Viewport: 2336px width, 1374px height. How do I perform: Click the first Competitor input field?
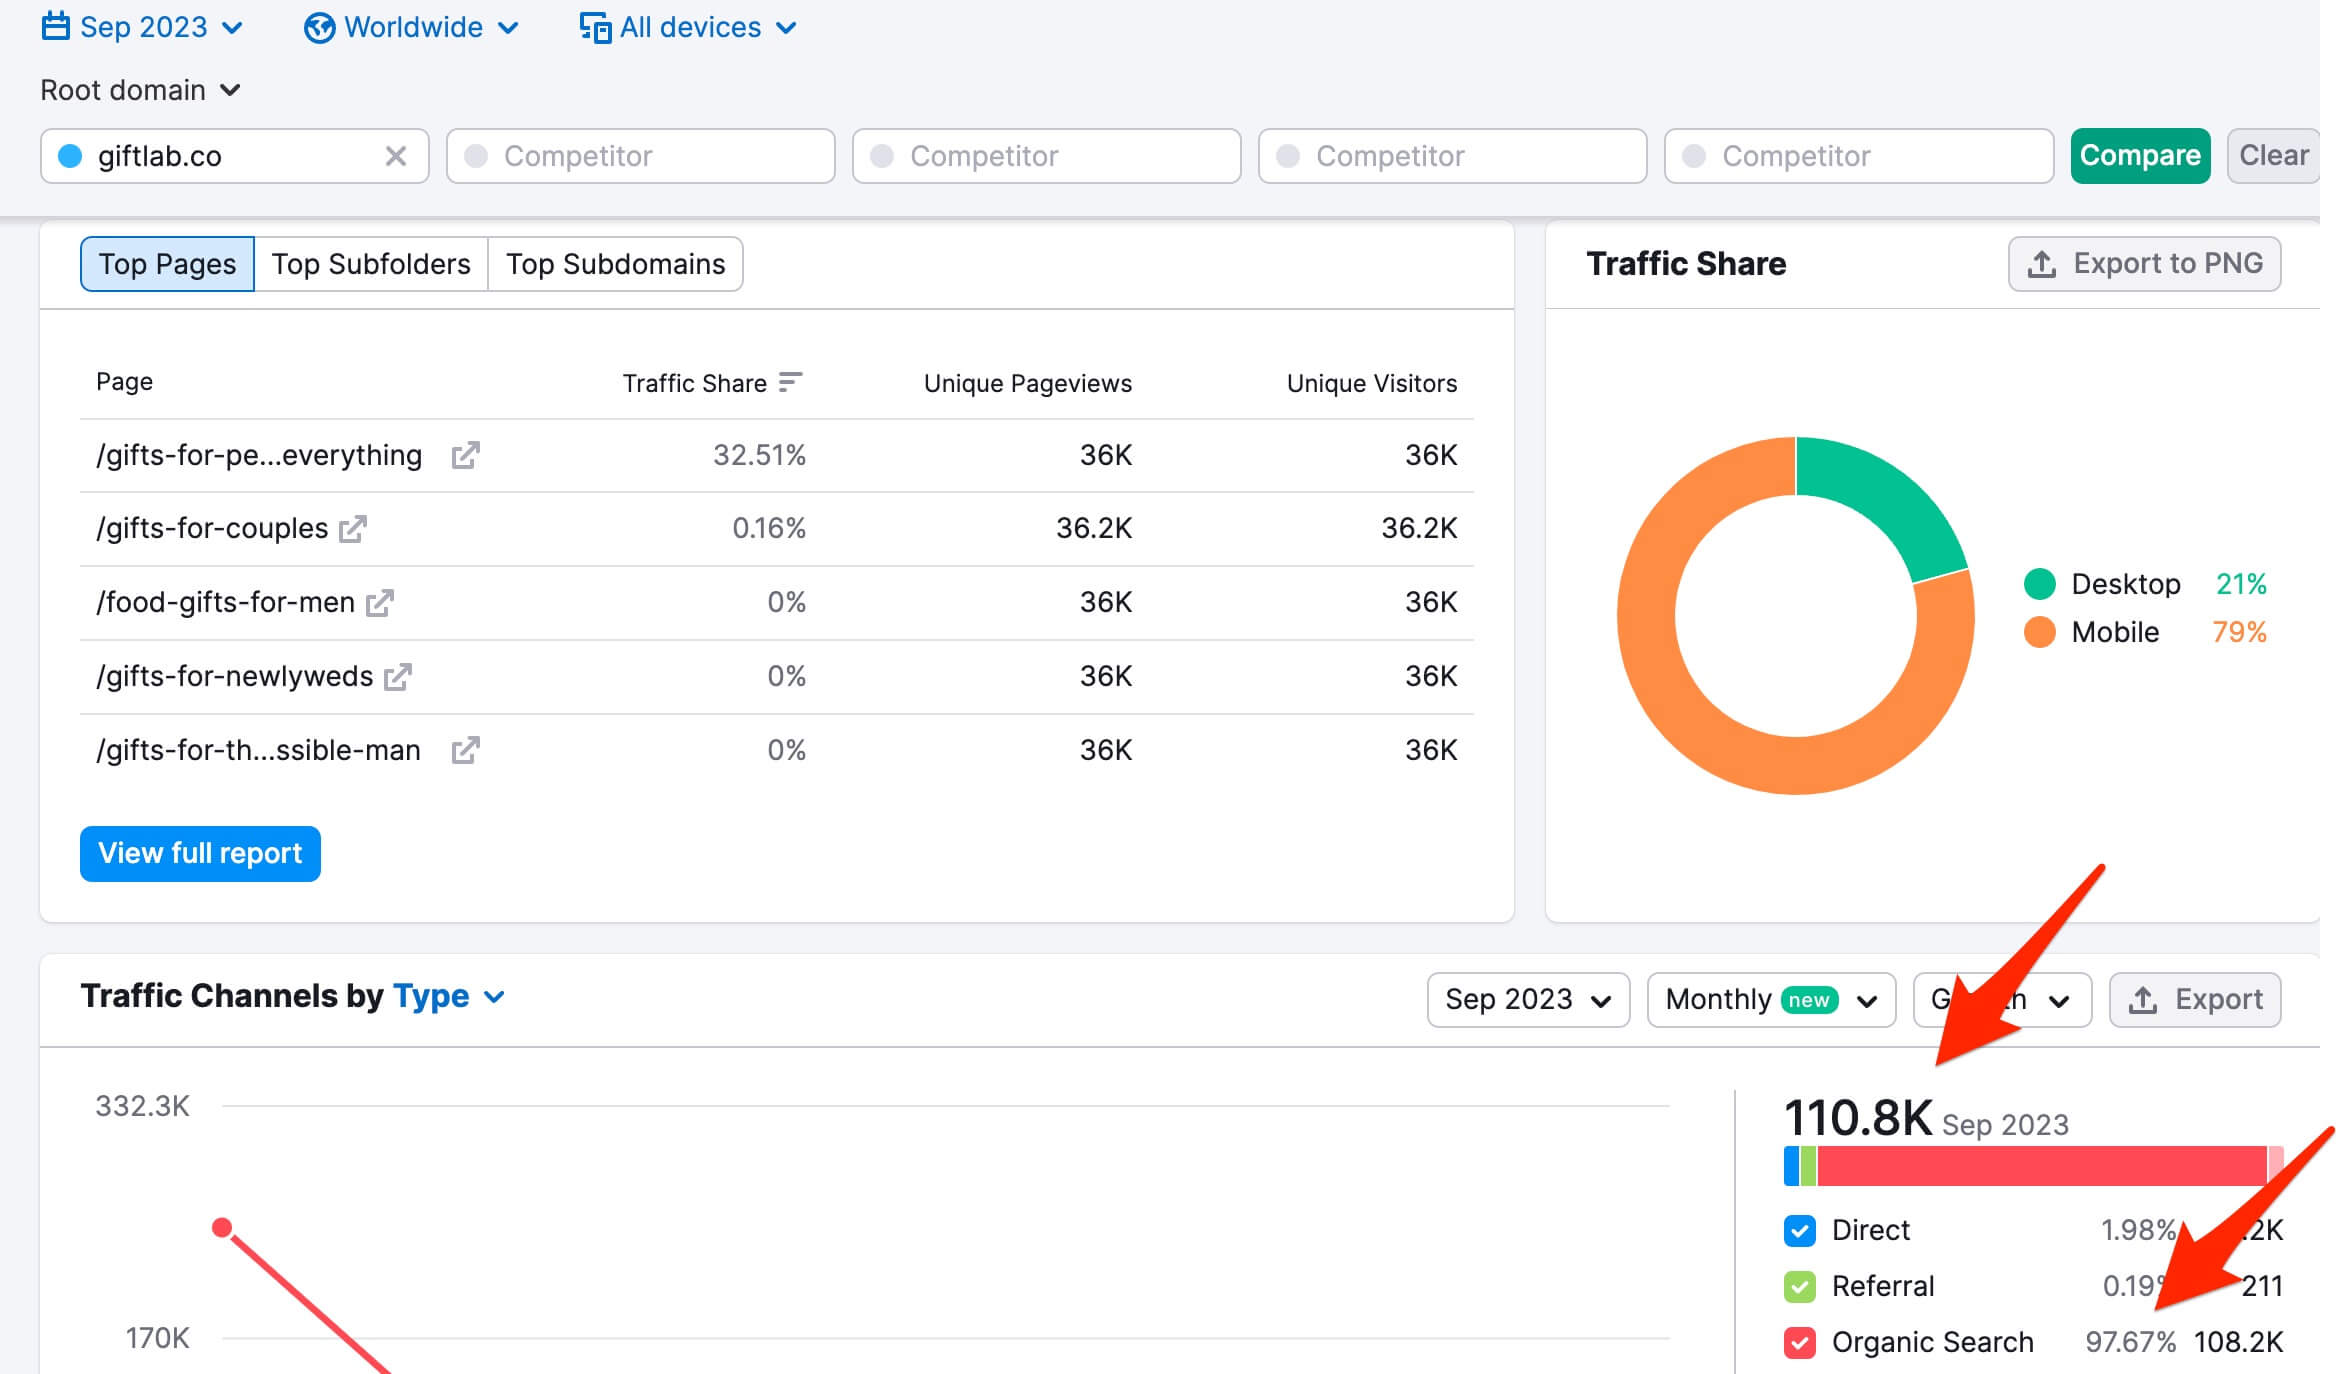pyautogui.click(x=641, y=156)
